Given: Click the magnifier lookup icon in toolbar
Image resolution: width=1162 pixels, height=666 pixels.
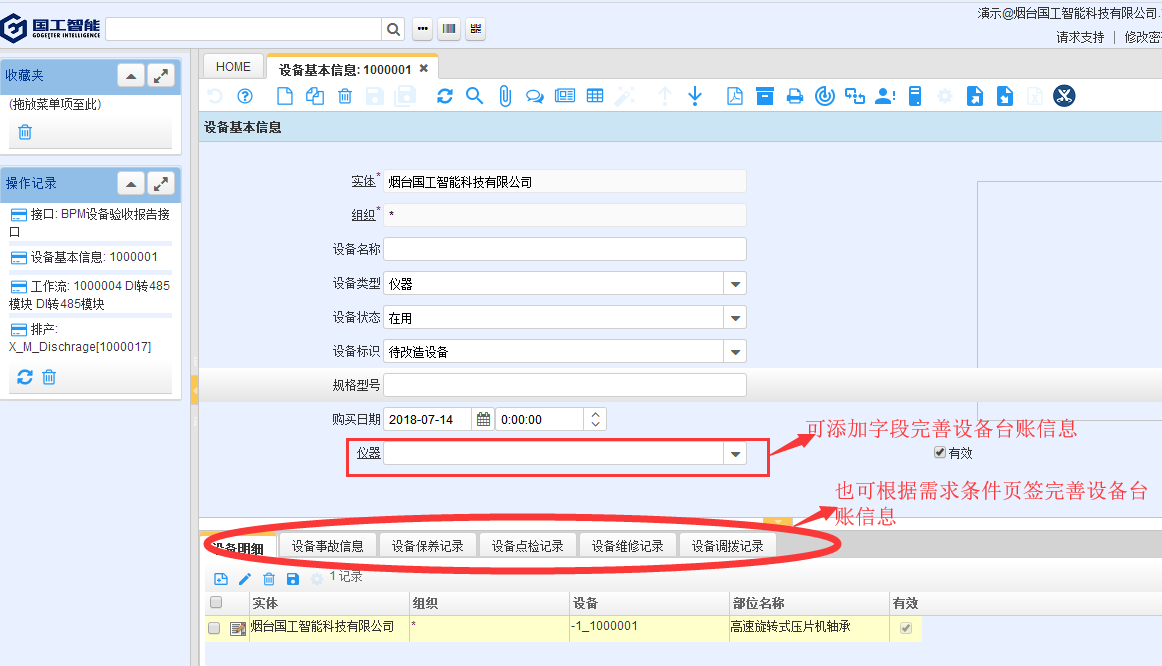Looking at the screenshot, I should click(x=475, y=96).
